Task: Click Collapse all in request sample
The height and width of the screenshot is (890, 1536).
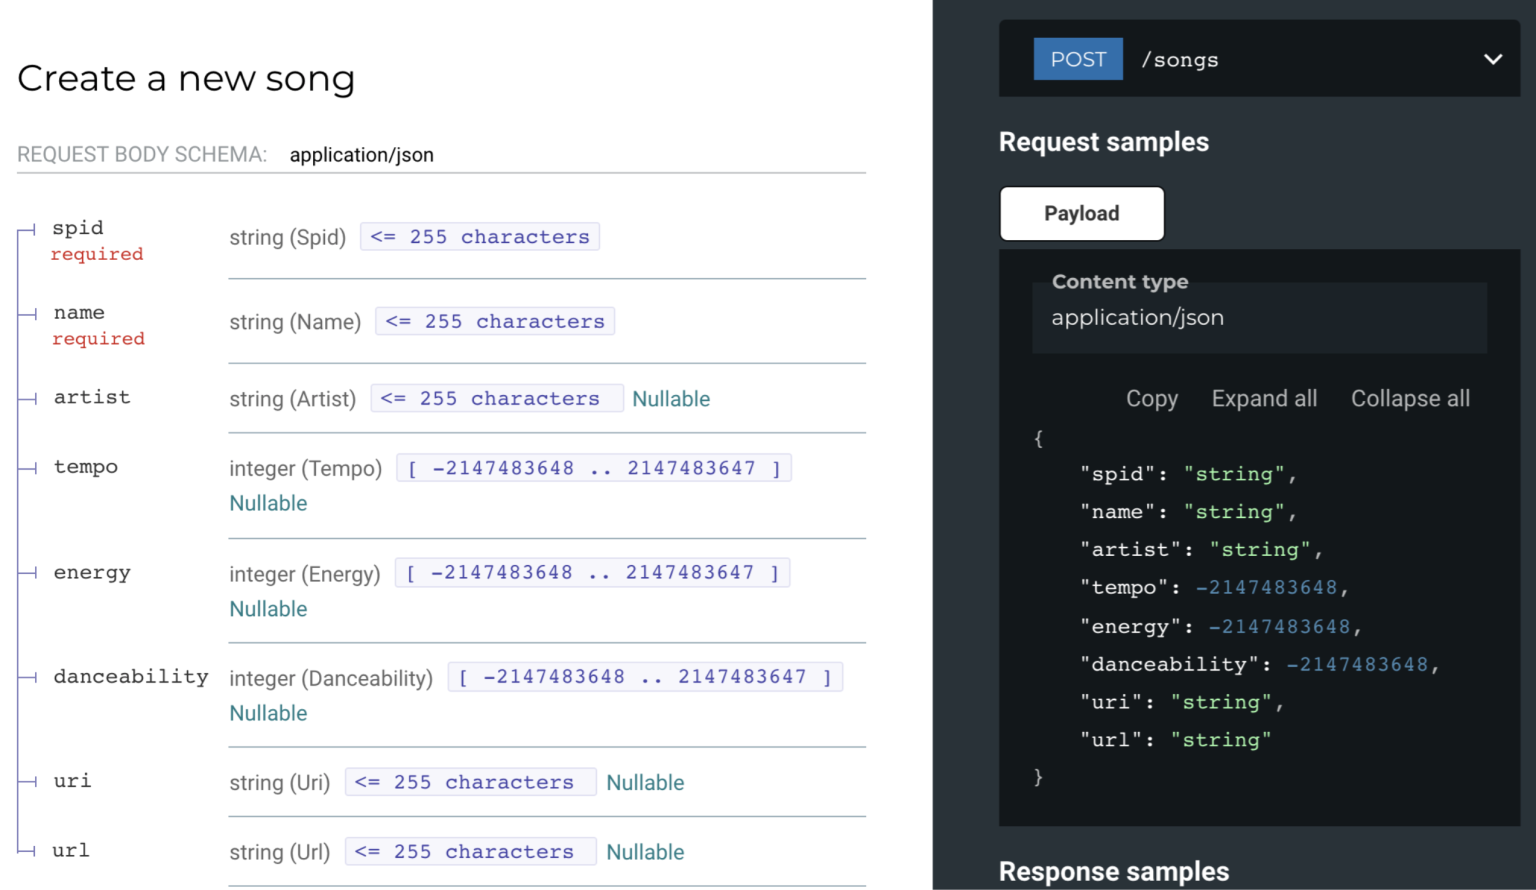Action: click(x=1409, y=399)
